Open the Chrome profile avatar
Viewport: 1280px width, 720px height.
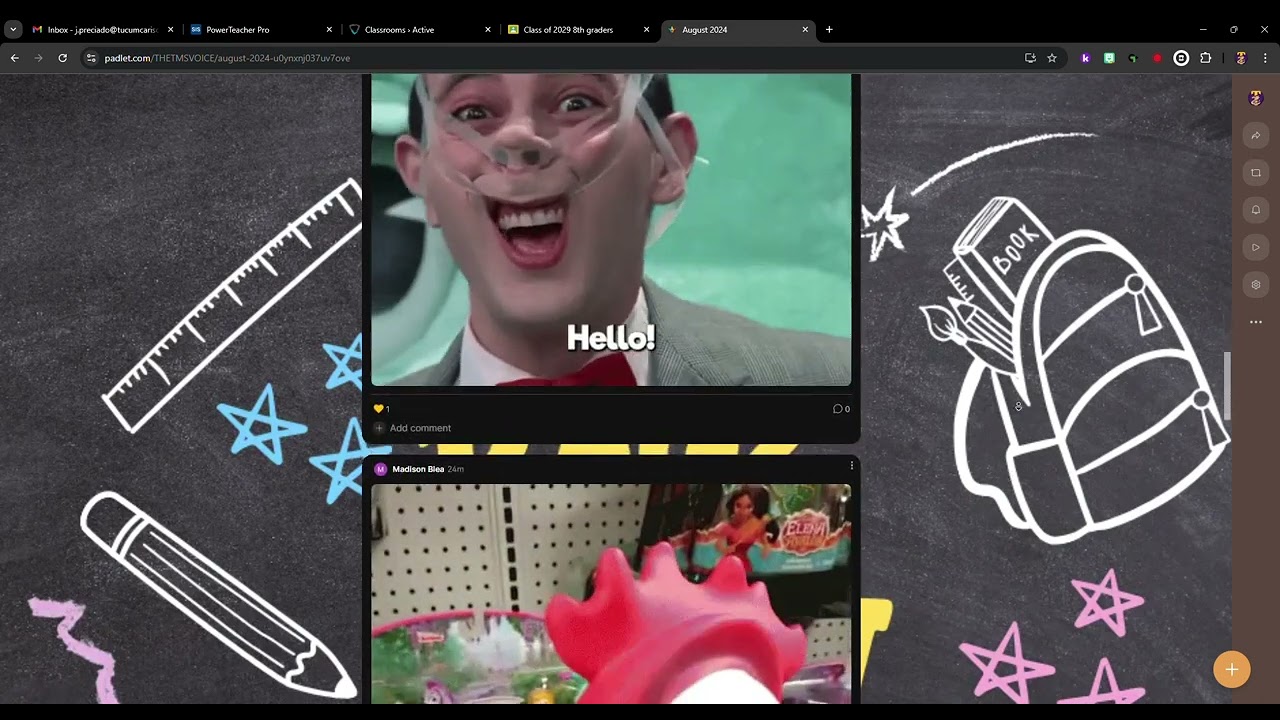[x=1241, y=58]
